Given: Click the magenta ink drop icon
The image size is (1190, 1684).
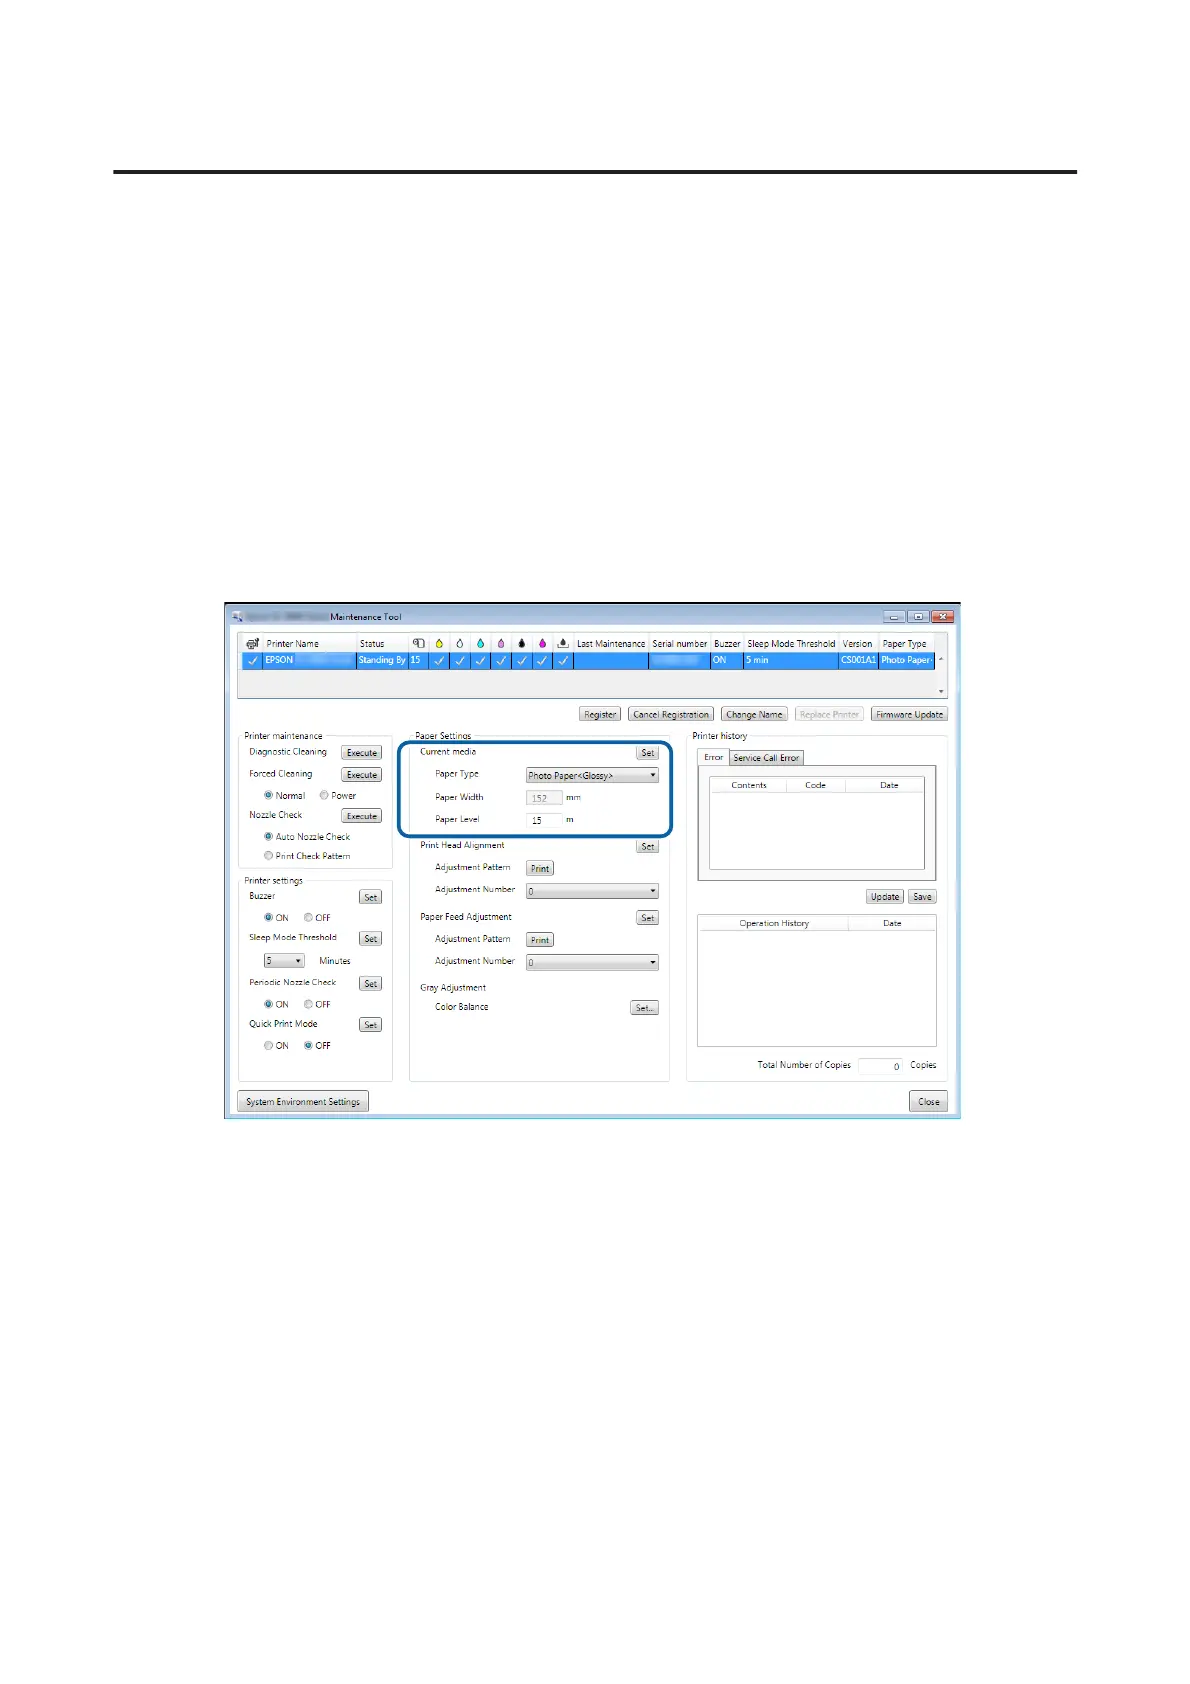Looking at the screenshot, I should [x=542, y=643].
